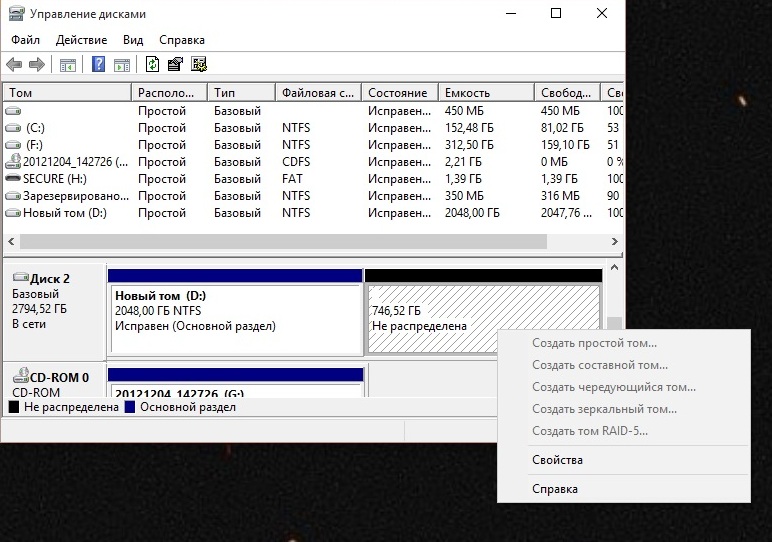Image resolution: width=772 pixels, height=542 pixels.
Task: Choose Справка in the context menu
Action: [624, 489]
